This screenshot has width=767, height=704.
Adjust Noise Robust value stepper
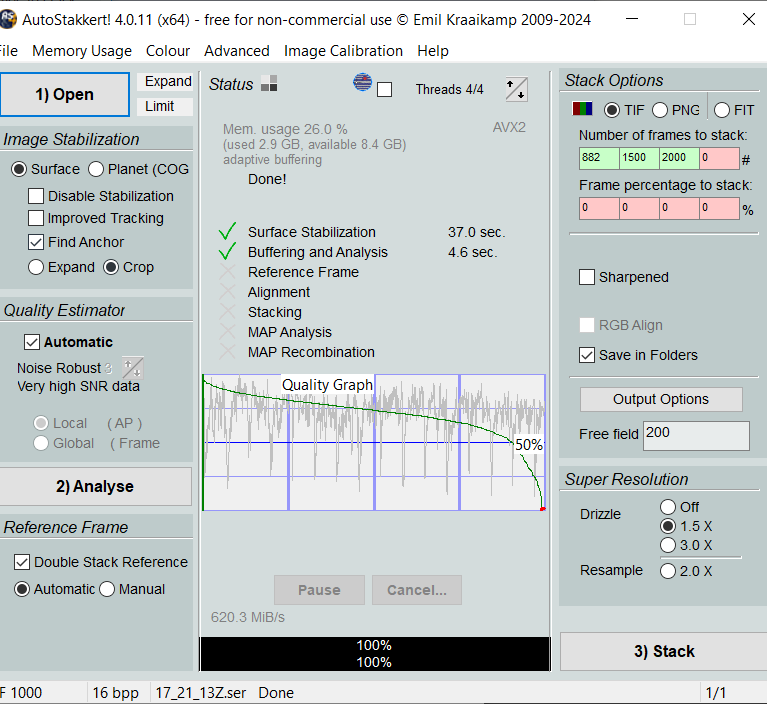click(x=133, y=368)
